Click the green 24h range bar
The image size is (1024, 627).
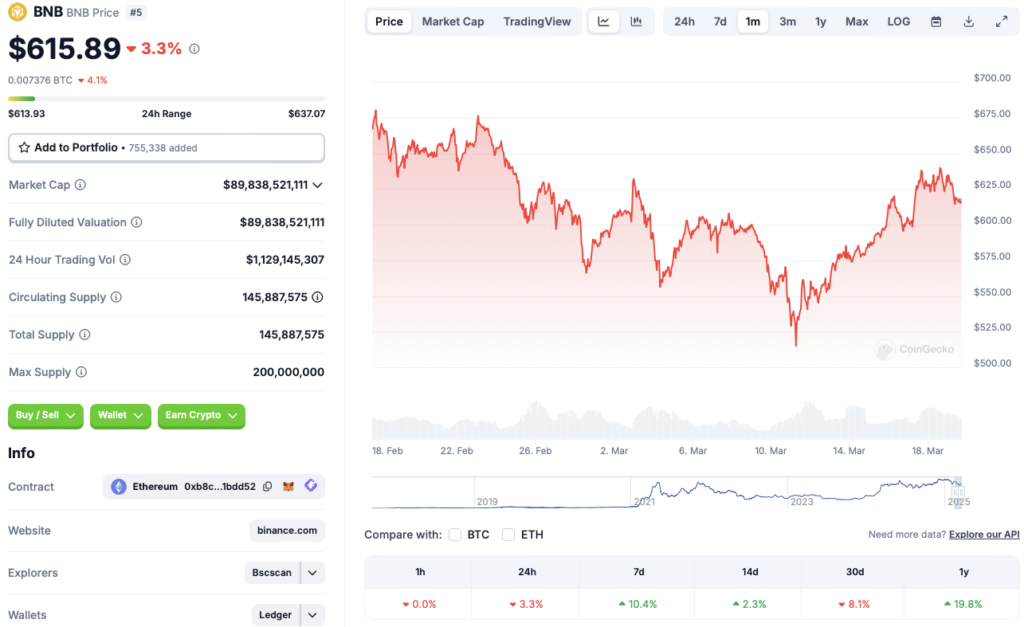(x=20, y=97)
